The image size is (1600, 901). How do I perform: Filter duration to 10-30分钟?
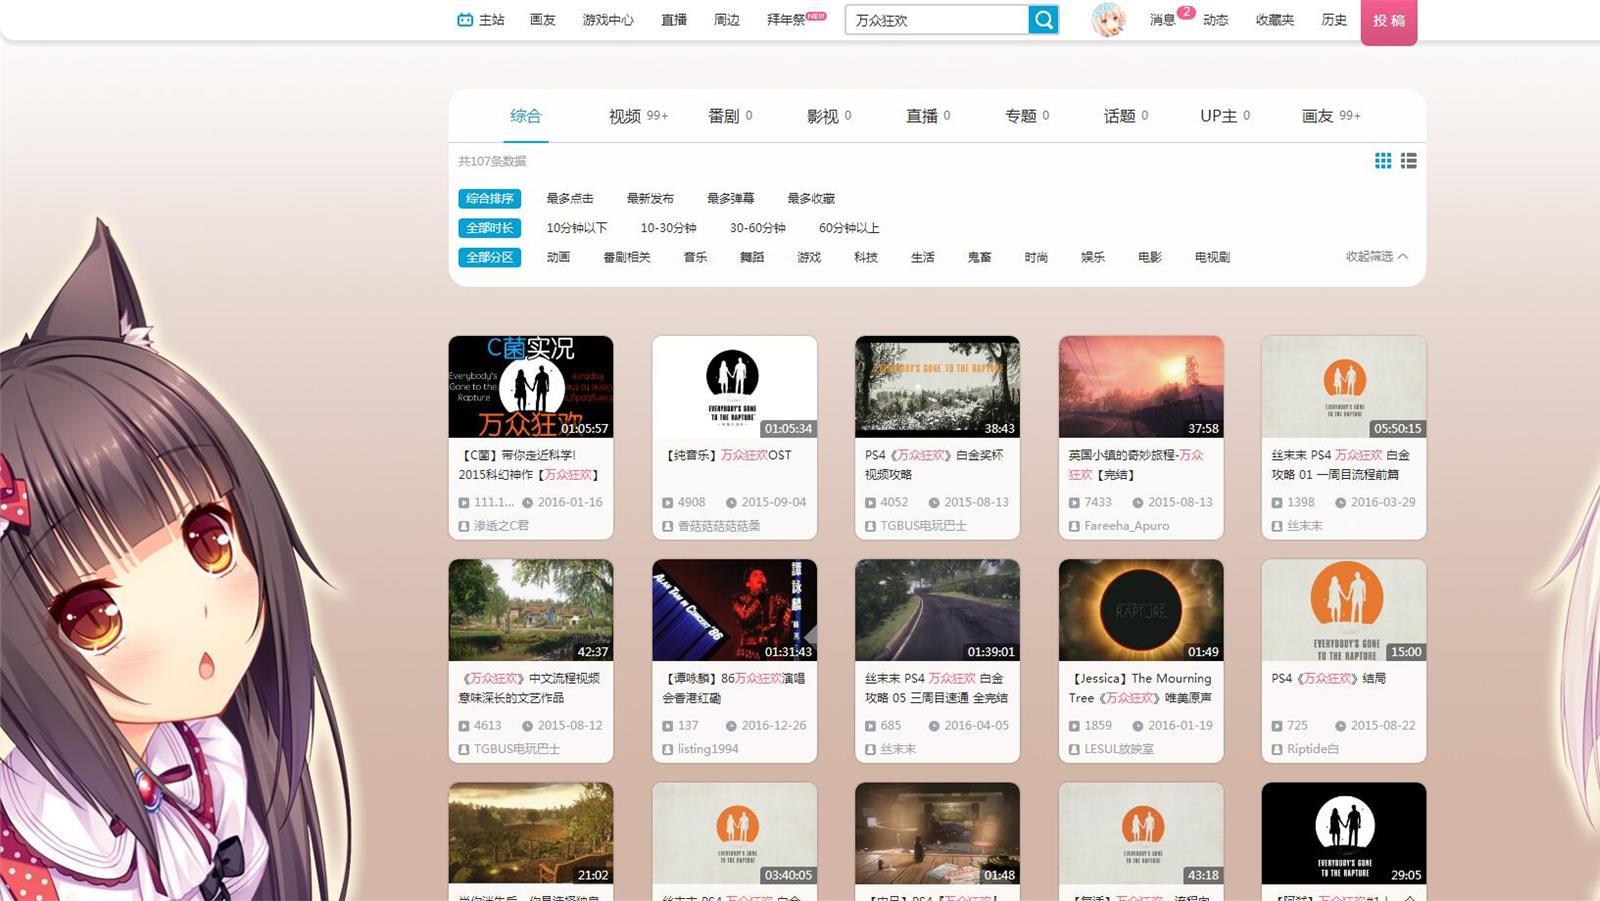[x=668, y=228]
